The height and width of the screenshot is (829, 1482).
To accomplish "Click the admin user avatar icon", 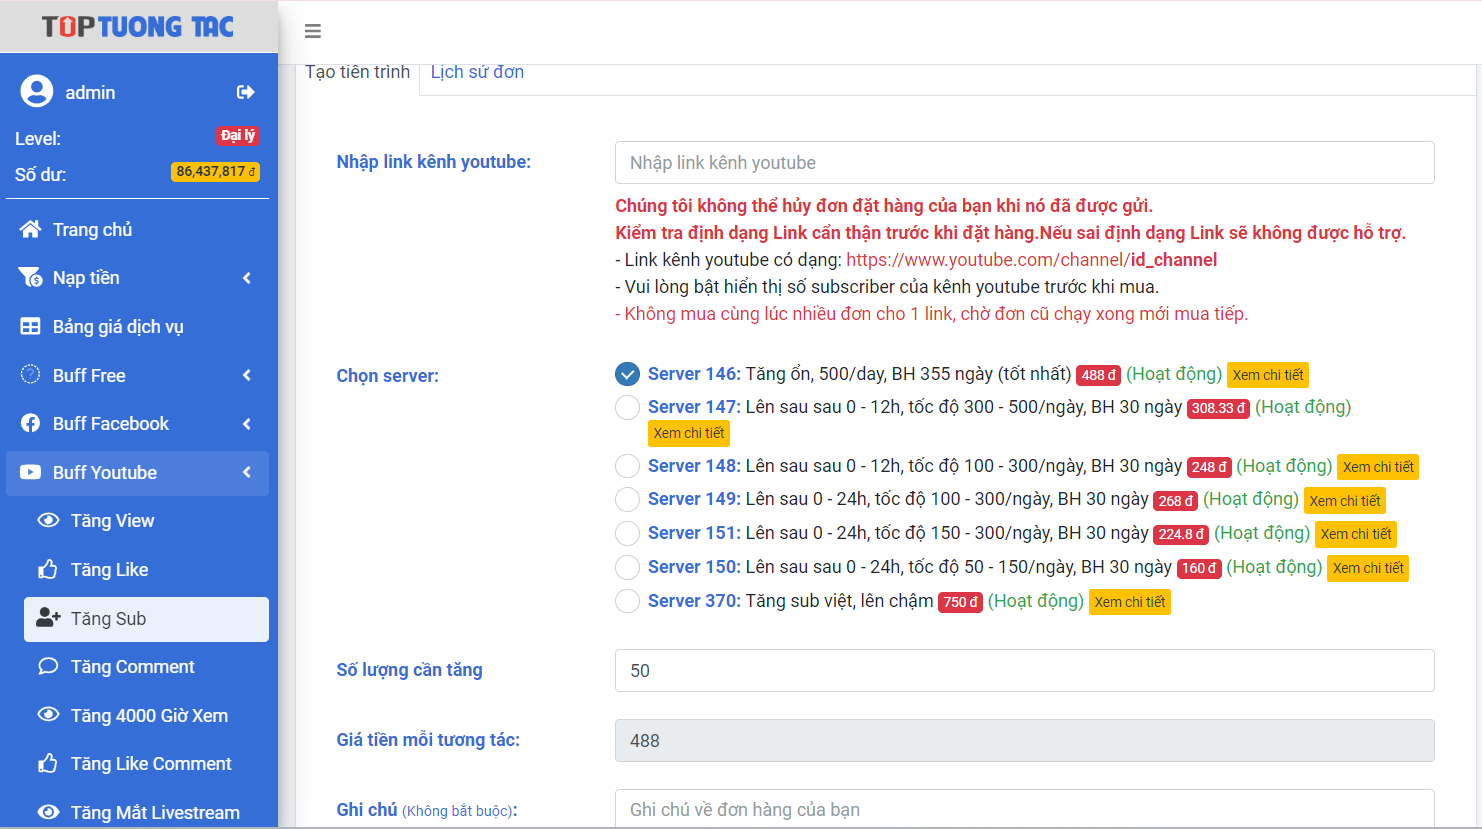I will (37, 91).
